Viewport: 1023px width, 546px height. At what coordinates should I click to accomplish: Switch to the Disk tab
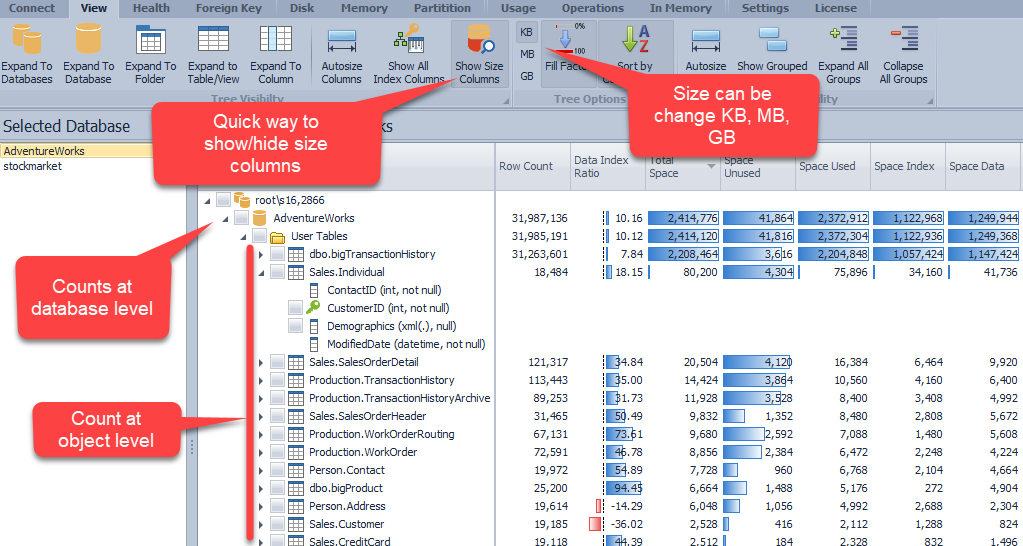coord(302,8)
